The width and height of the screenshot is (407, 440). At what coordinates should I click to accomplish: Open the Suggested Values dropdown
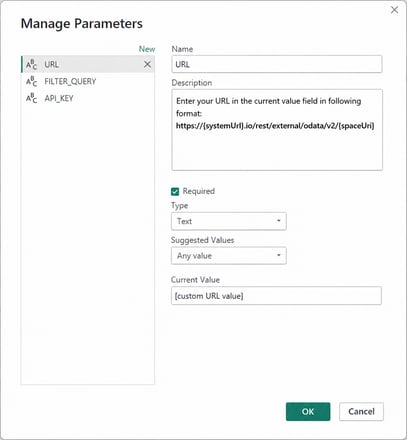click(229, 256)
